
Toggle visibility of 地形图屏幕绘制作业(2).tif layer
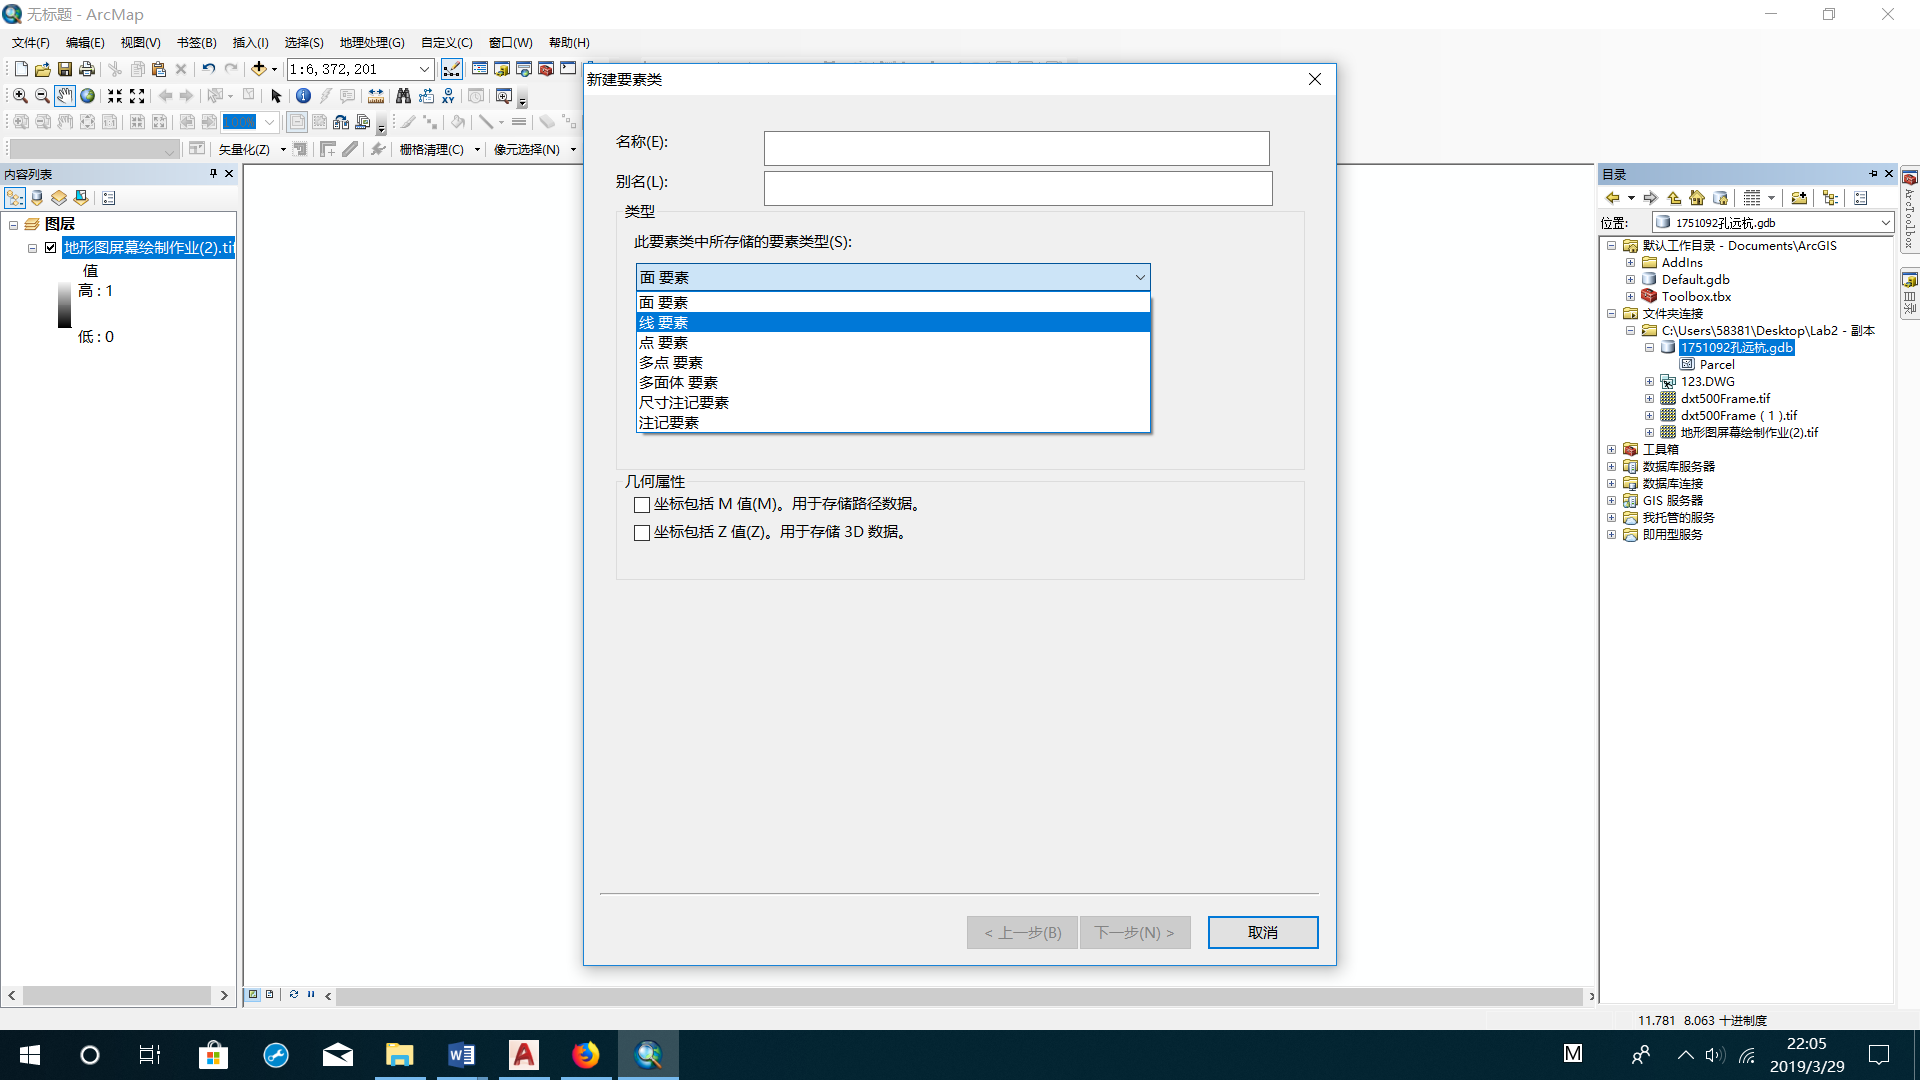[51, 248]
